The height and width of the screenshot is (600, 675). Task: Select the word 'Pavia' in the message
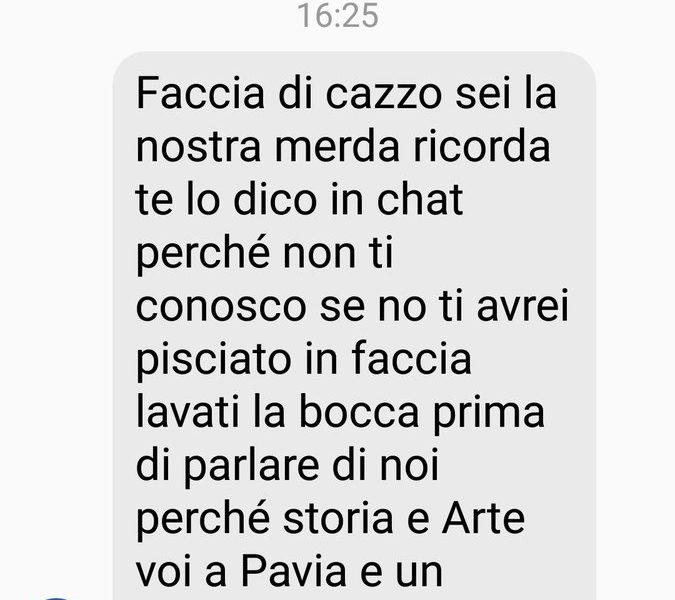[x=294, y=571]
